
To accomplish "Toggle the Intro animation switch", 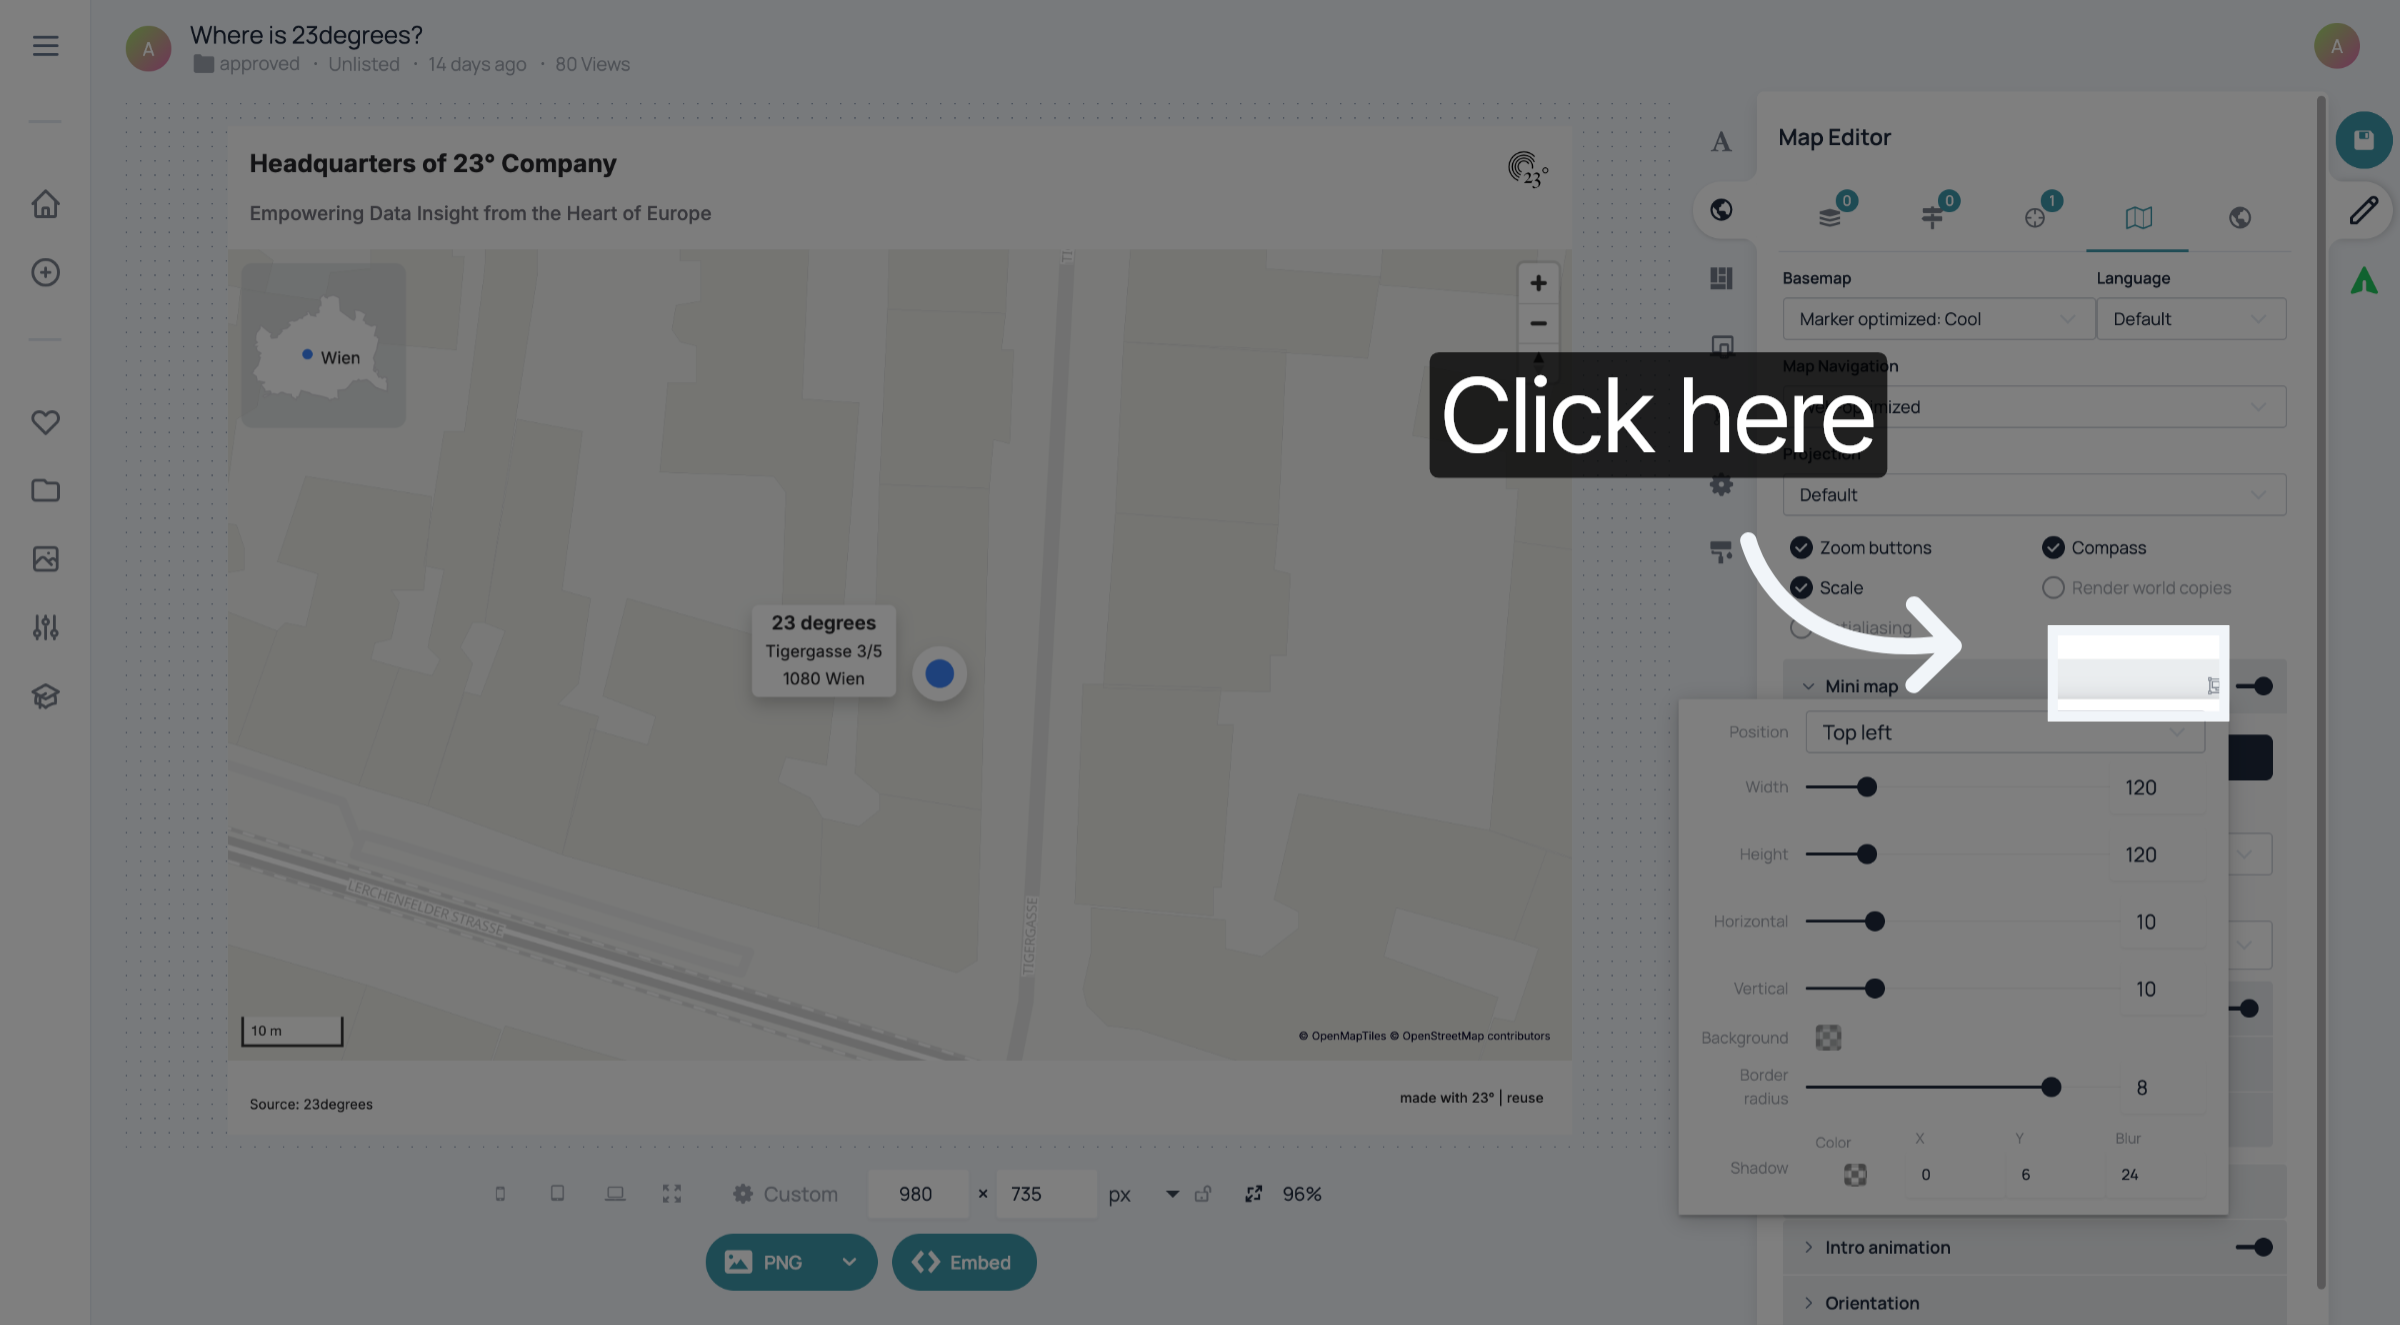I will tap(2255, 1247).
